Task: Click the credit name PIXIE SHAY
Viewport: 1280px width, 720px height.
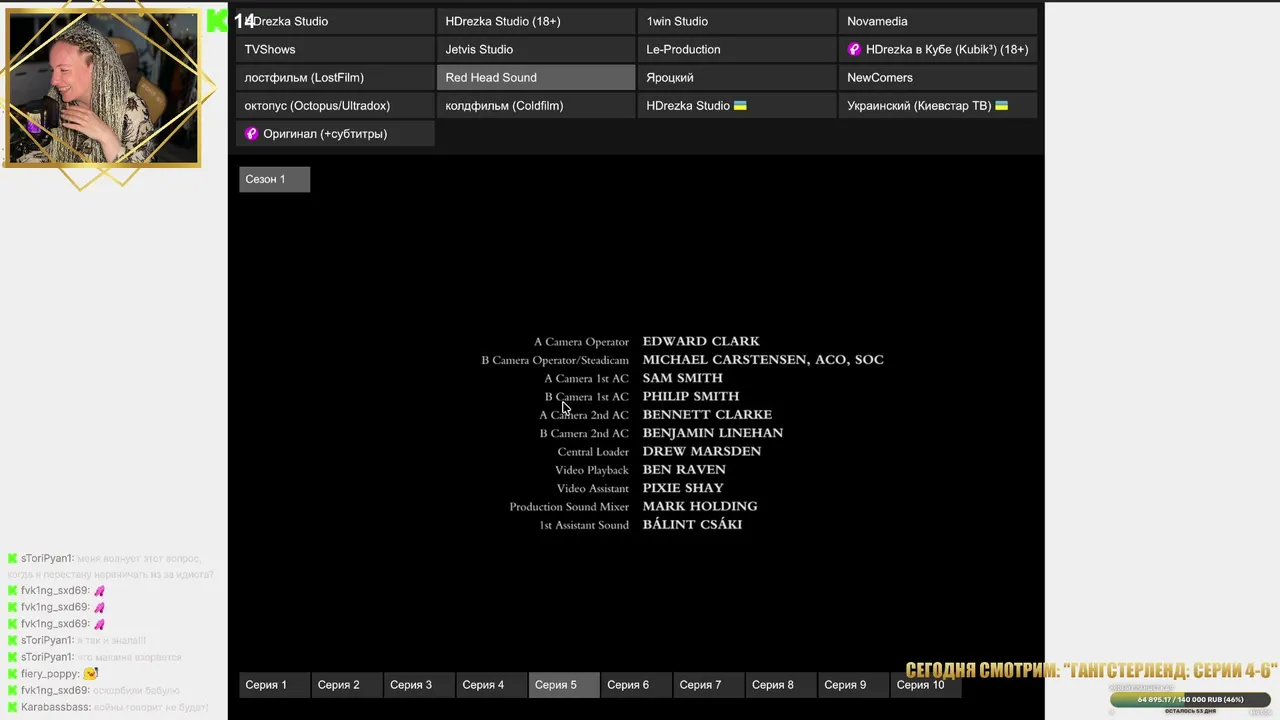Action: point(683,488)
